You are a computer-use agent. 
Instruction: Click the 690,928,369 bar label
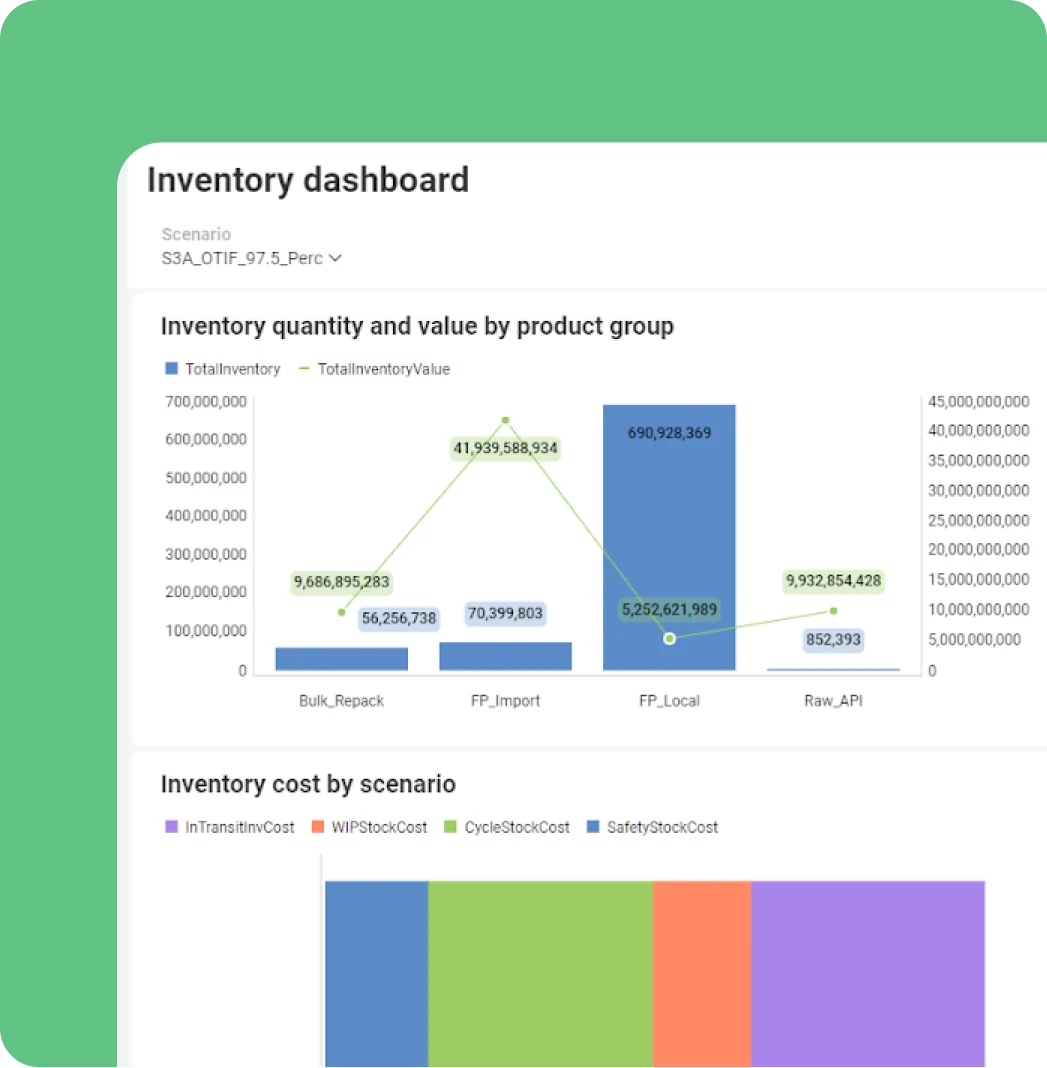point(669,433)
